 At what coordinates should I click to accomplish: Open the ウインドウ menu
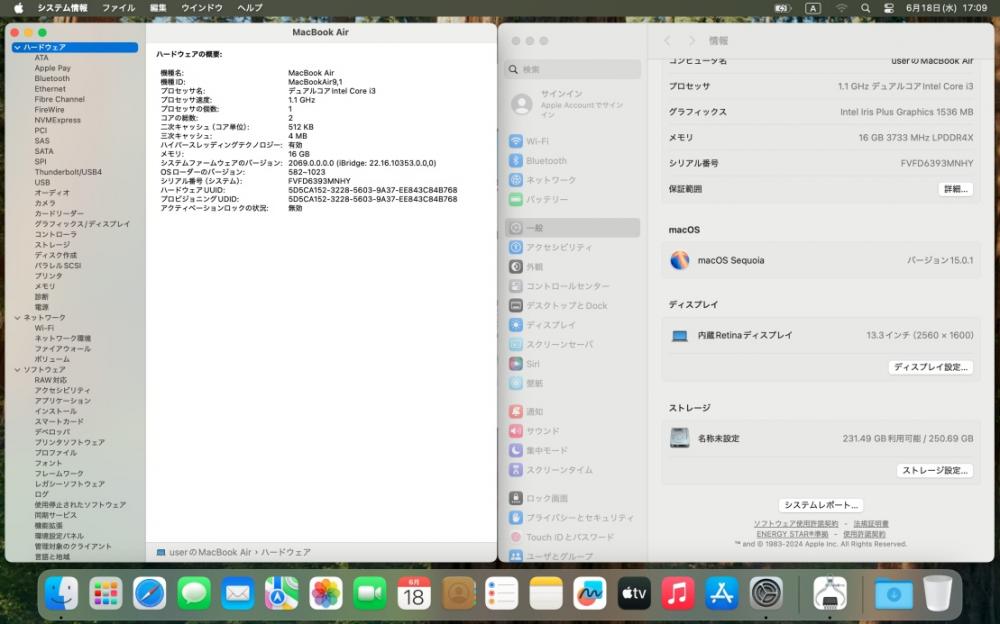pos(202,8)
